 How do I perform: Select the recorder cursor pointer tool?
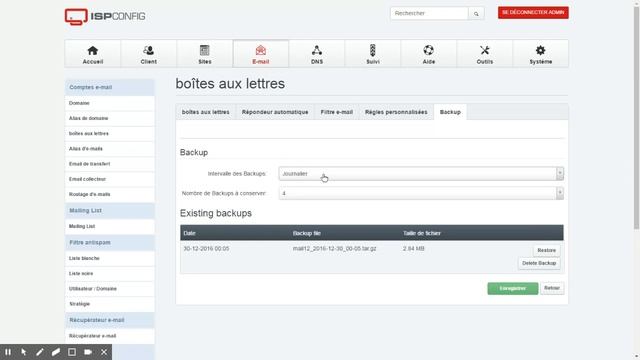tap(24, 352)
